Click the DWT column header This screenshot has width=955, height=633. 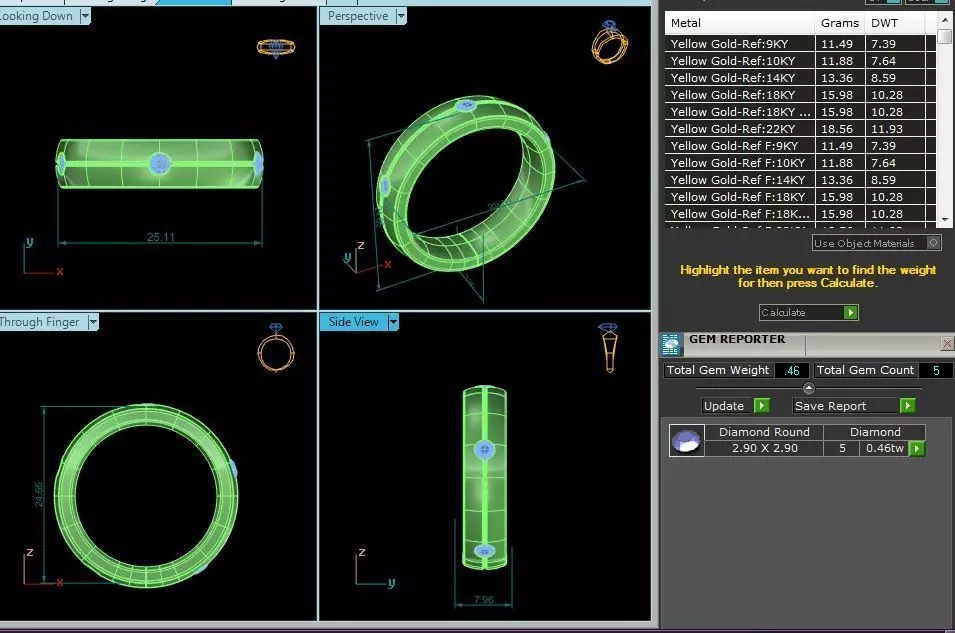pyautogui.click(x=895, y=23)
